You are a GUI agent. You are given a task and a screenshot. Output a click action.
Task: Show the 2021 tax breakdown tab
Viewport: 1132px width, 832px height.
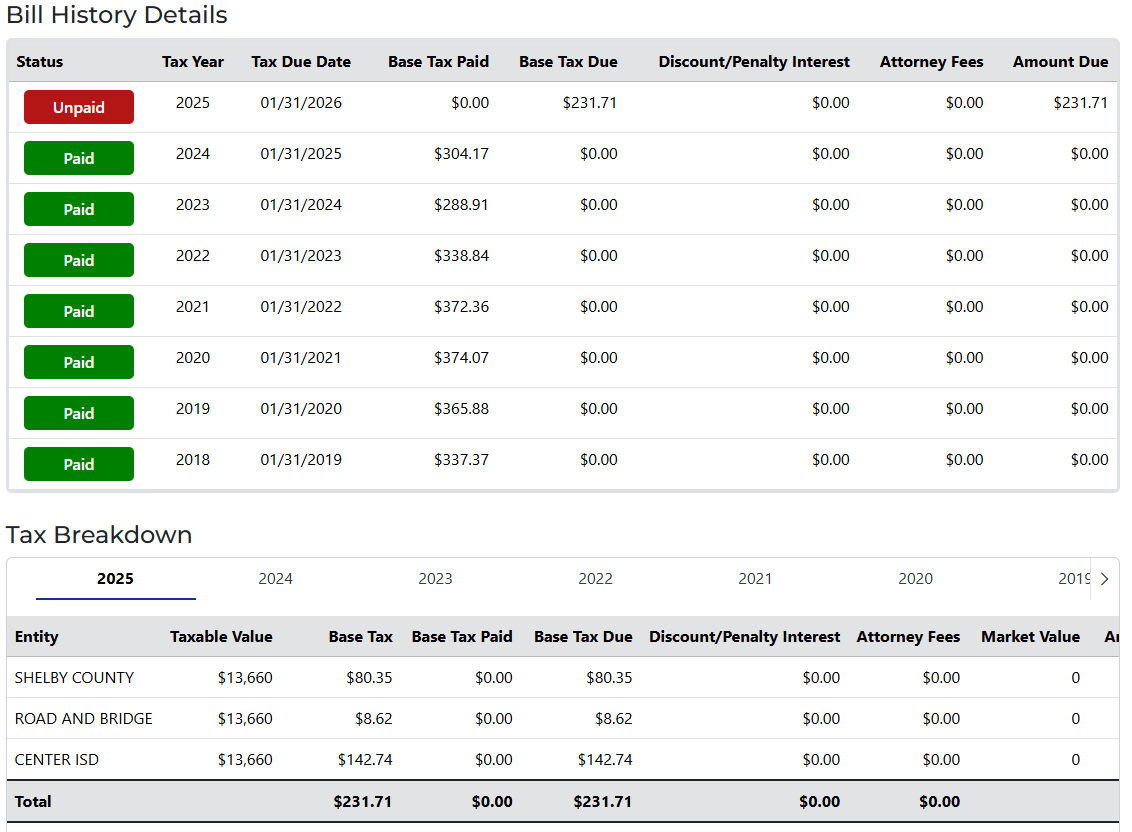(755, 578)
